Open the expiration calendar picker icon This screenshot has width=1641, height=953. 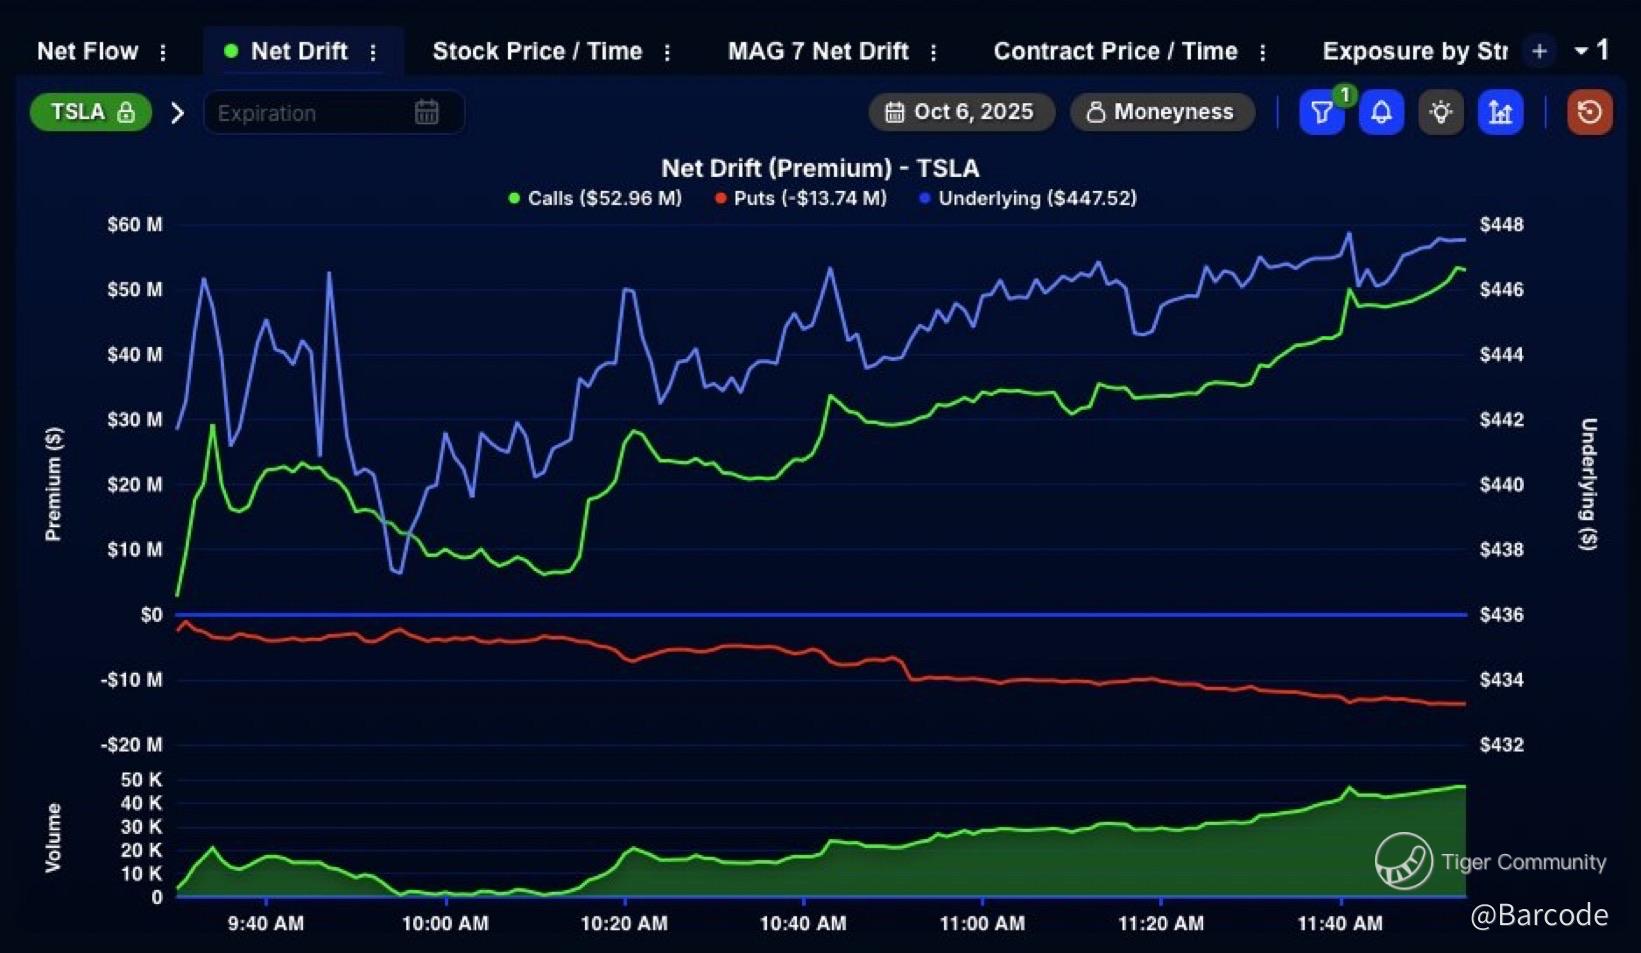[x=427, y=112]
